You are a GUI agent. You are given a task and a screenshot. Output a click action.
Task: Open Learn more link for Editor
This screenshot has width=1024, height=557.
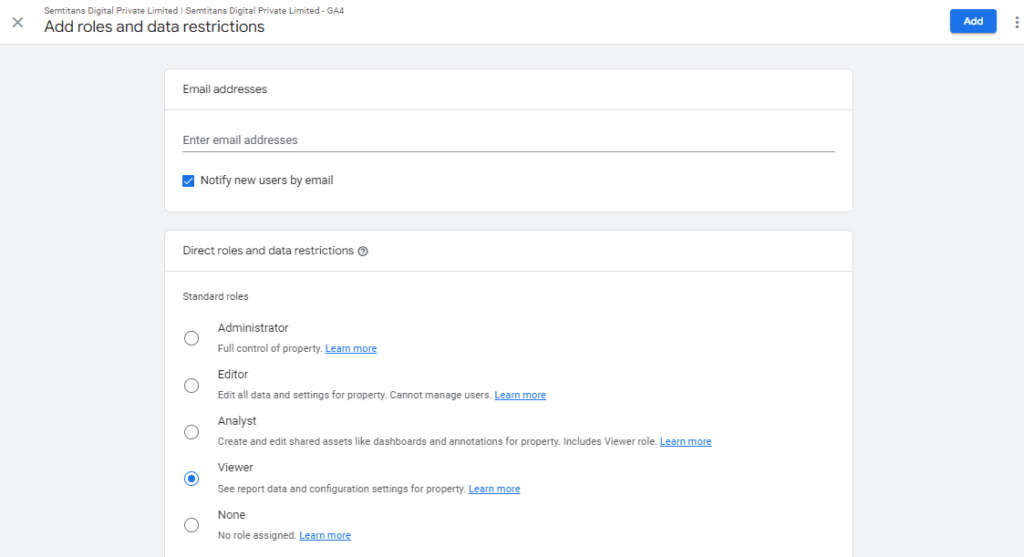(520, 395)
